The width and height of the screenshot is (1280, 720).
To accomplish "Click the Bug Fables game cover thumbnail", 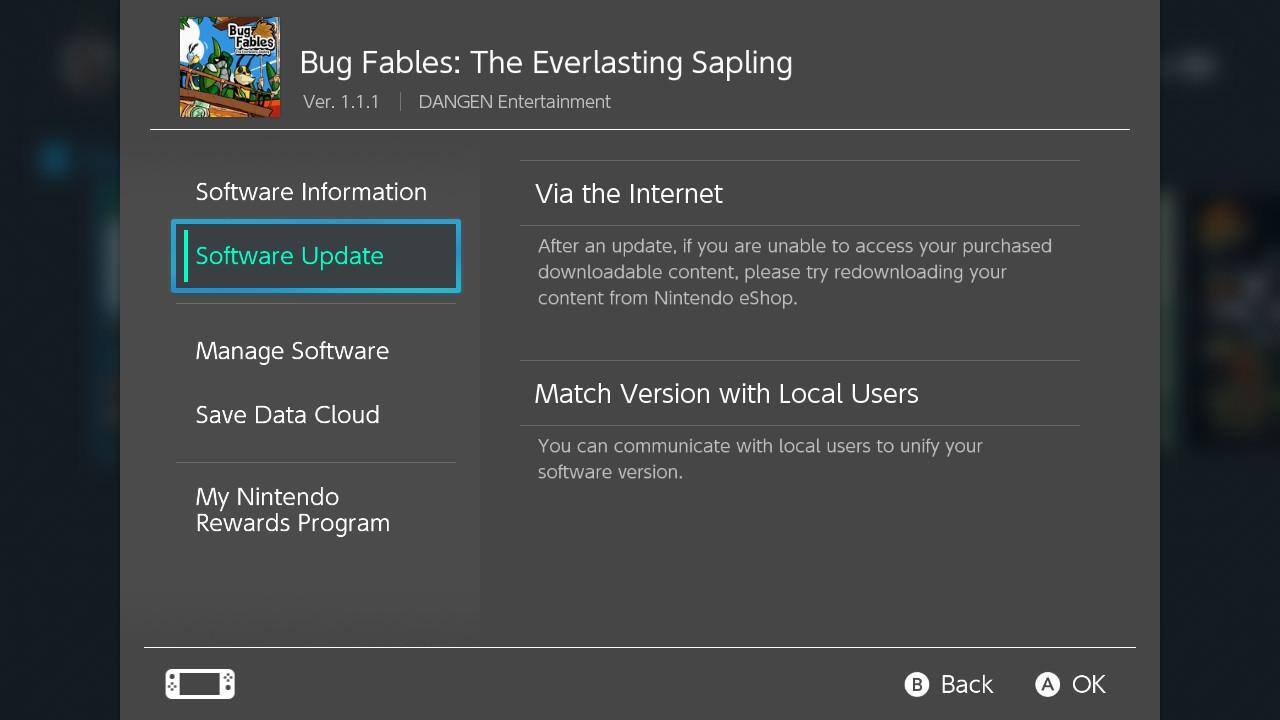I will pyautogui.click(x=230, y=67).
